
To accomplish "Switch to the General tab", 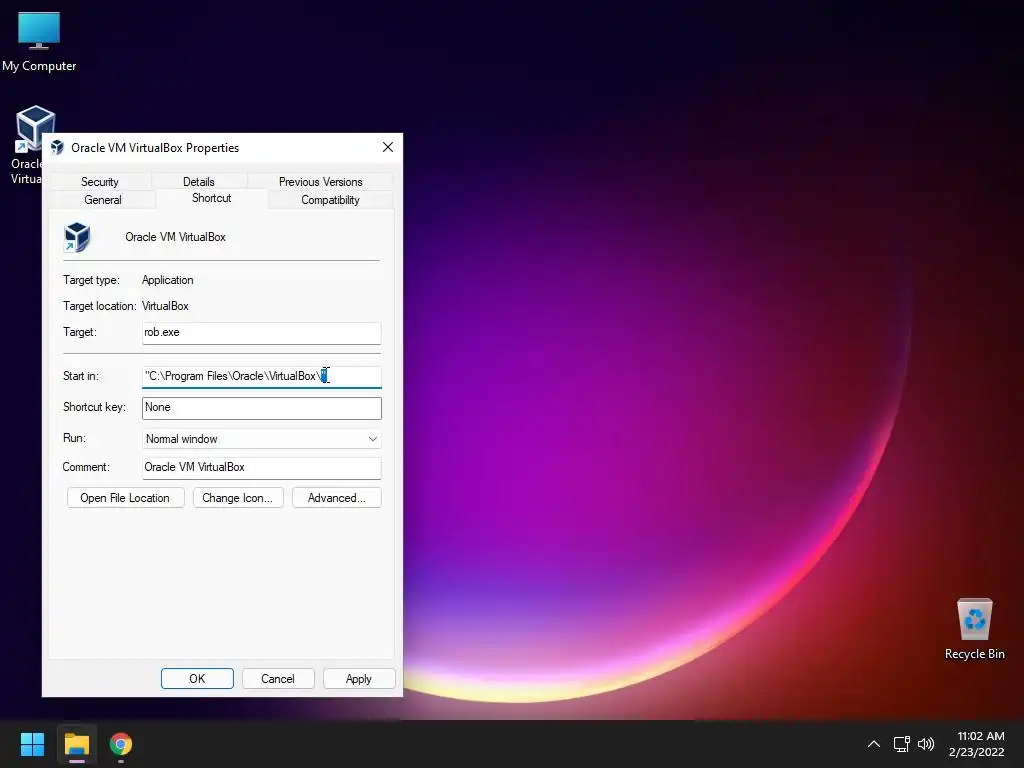I will click(x=103, y=200).
